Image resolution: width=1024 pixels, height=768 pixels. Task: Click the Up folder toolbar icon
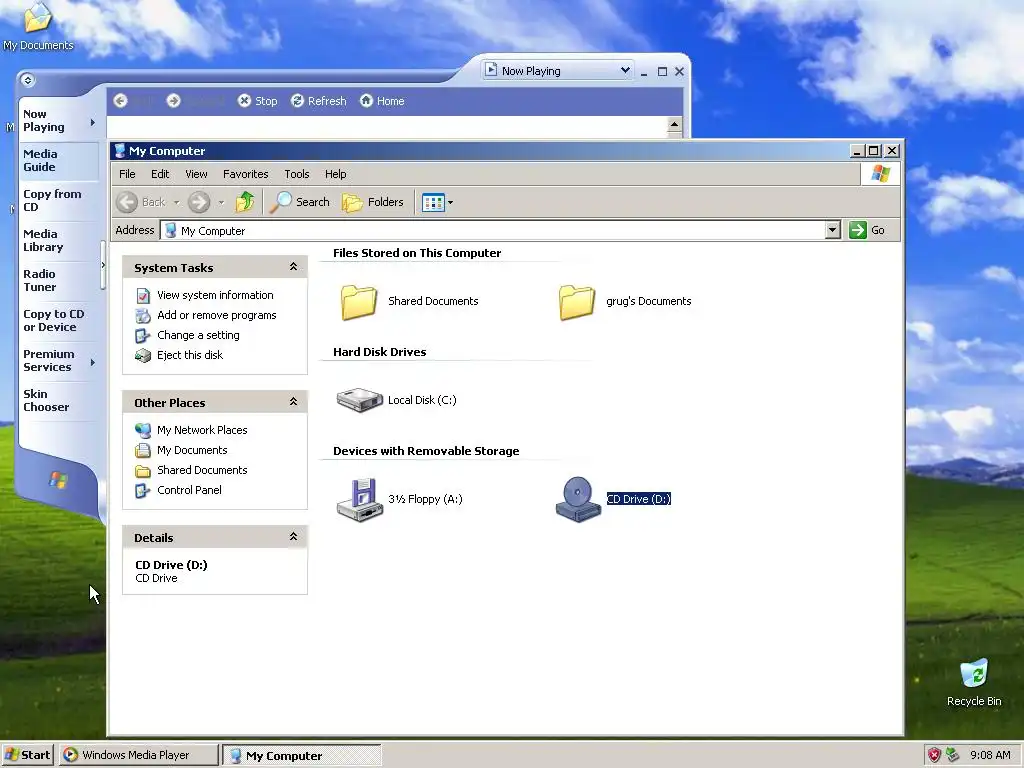(x=245, y=202)
